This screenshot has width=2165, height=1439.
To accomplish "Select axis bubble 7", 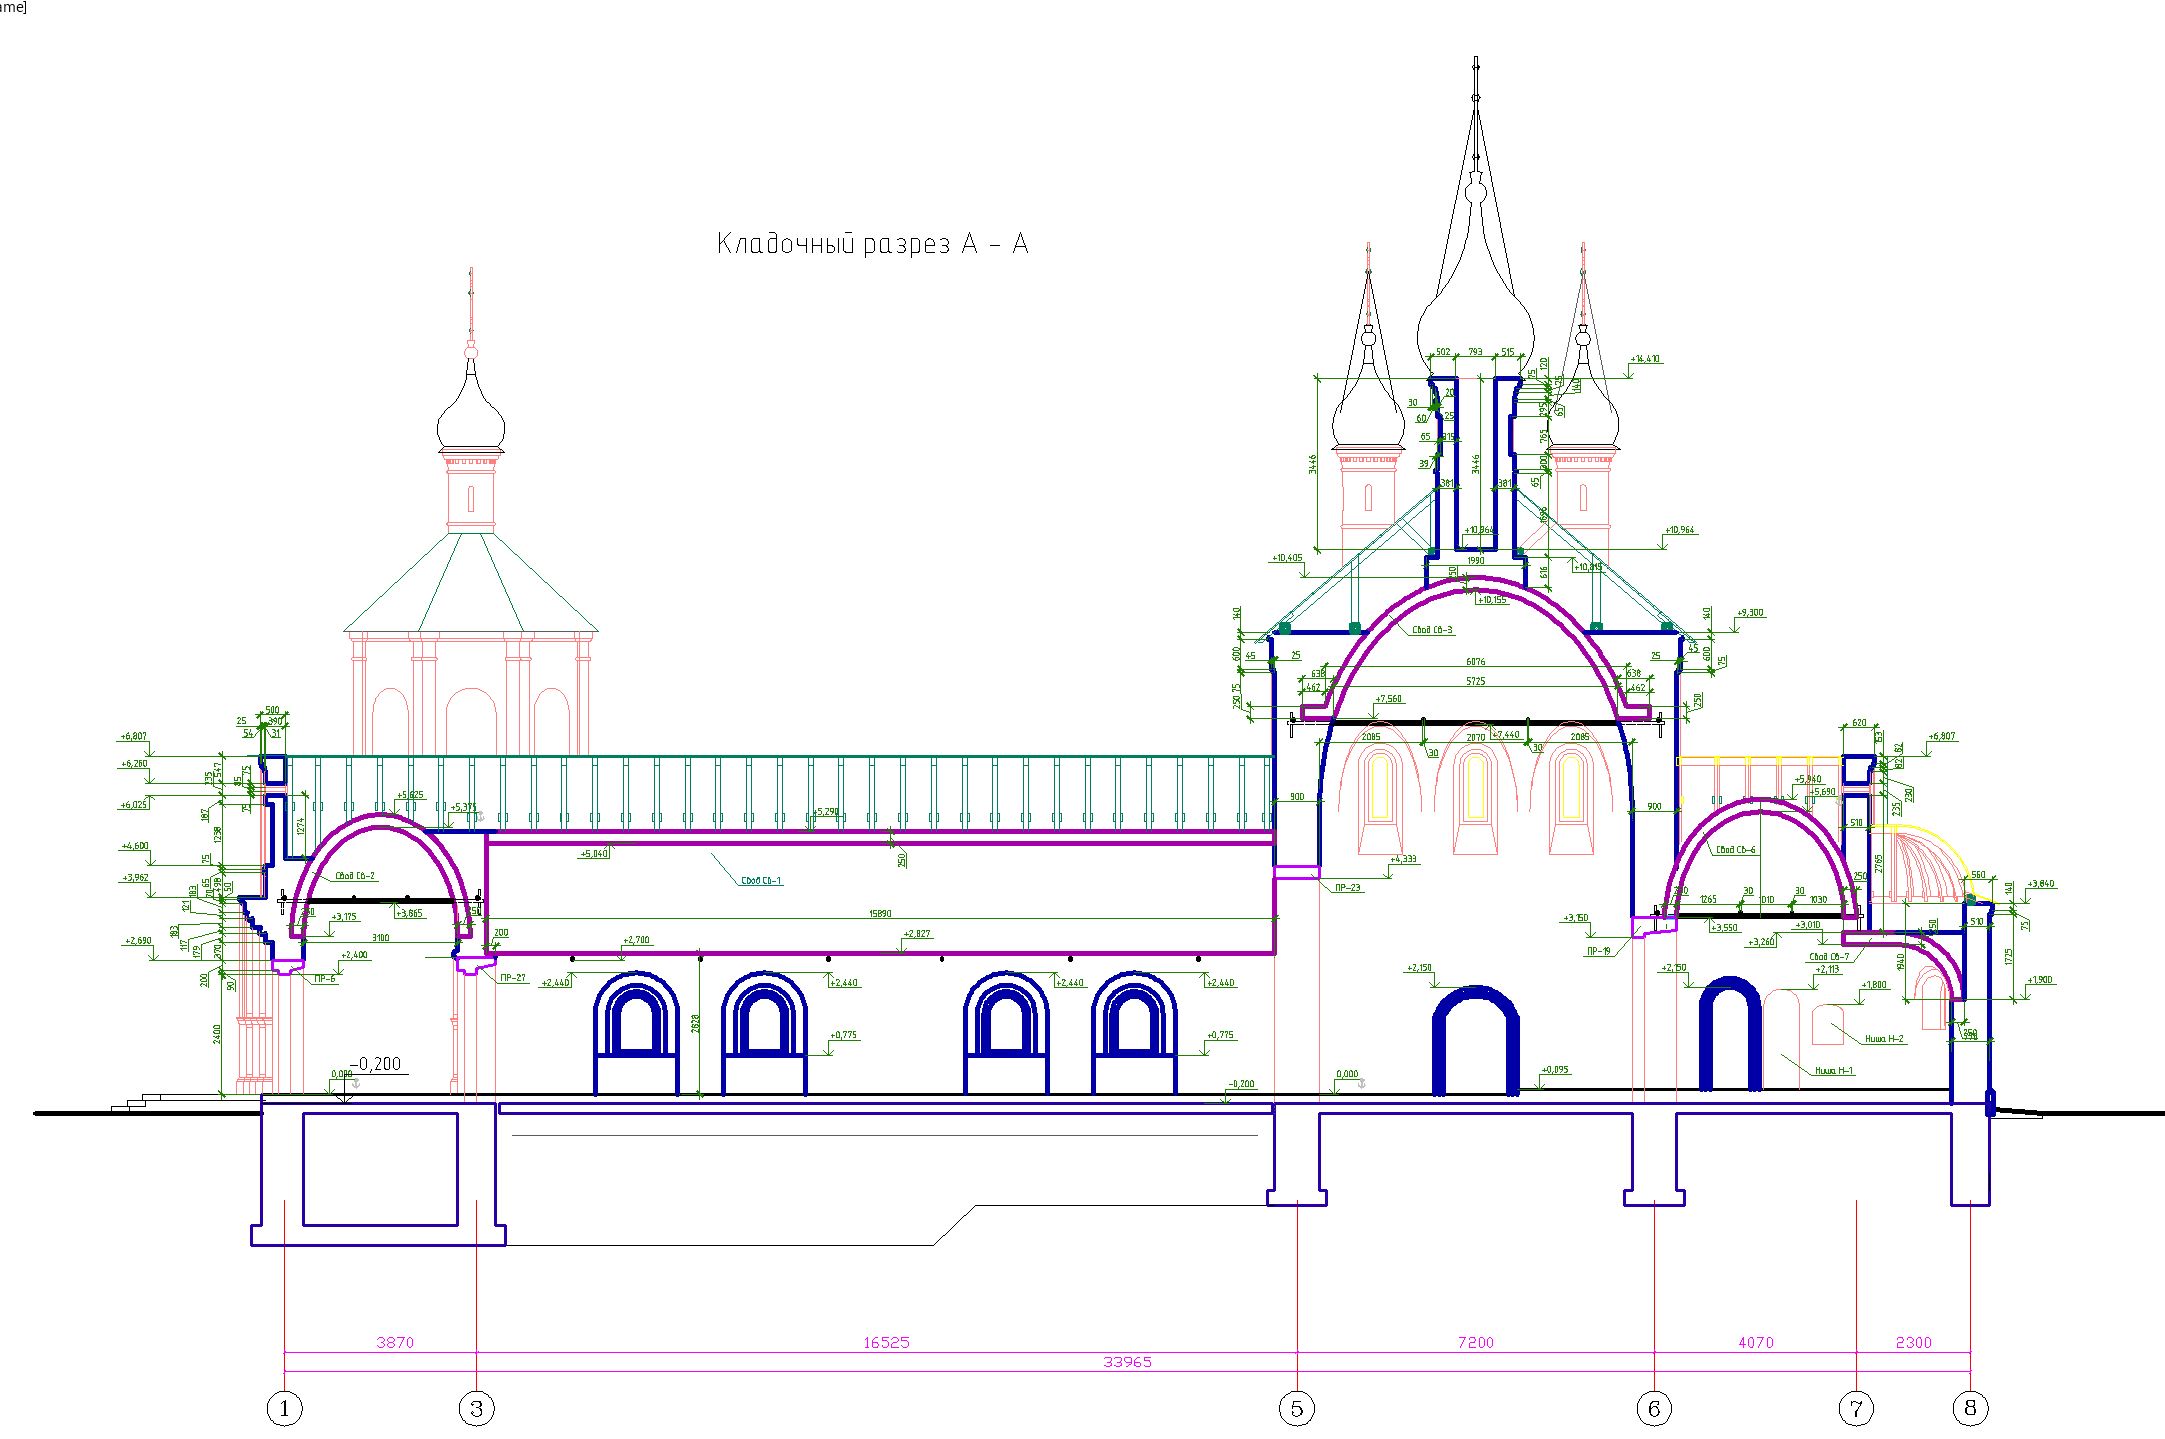I will [x=1856, y=1409].
